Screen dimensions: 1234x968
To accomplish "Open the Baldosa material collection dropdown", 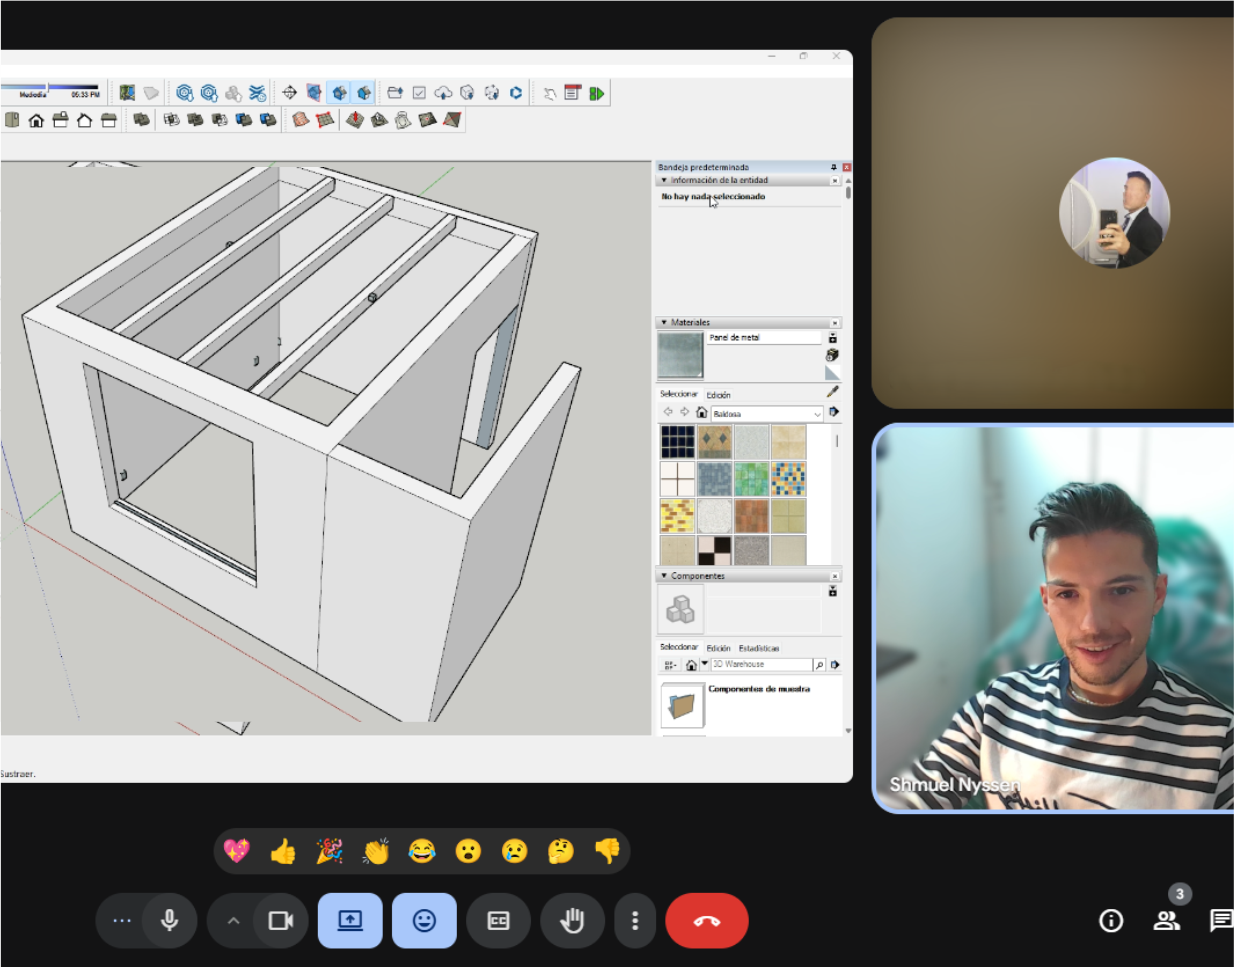I will click(767, 413).
